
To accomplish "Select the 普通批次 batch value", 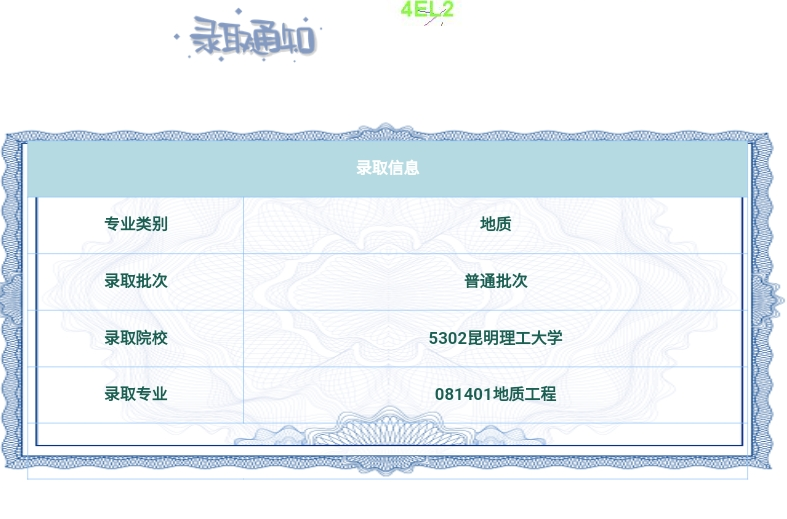I will pyautogui.click(x=495, y=281).
